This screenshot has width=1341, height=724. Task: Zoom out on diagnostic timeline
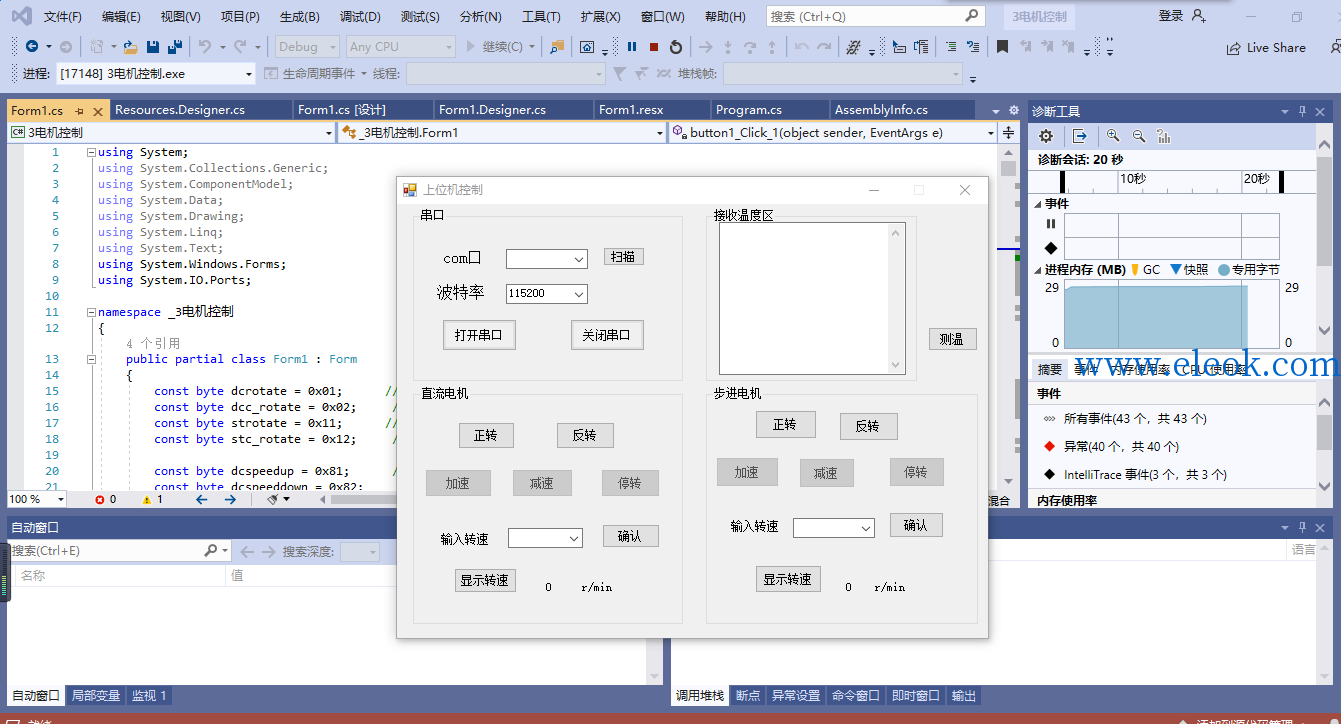coord(1138,136)
